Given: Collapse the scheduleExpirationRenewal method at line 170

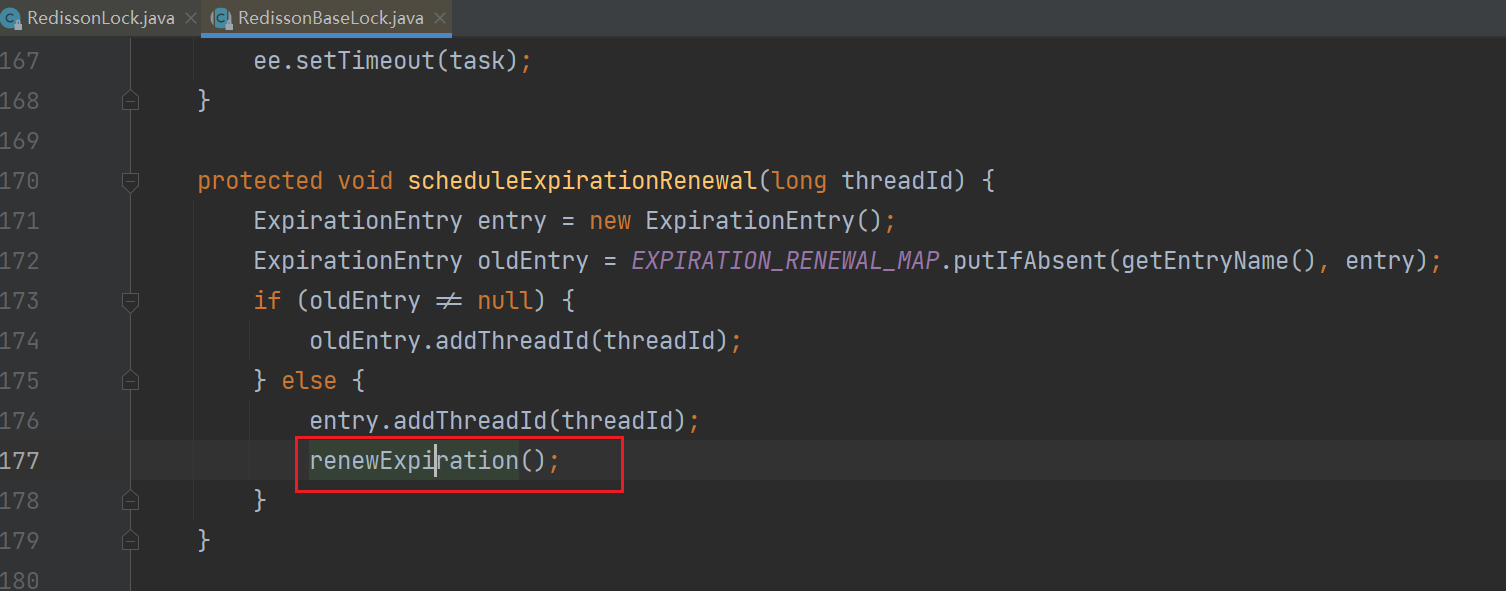Looking at the screenshot, I should tap(130, 181).
